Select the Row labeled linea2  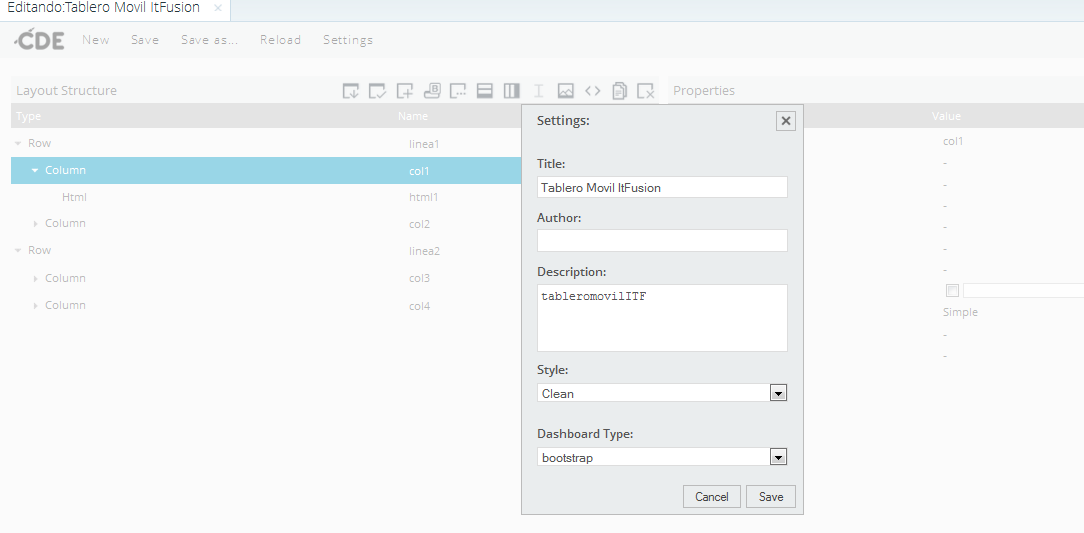coord(266,250)
